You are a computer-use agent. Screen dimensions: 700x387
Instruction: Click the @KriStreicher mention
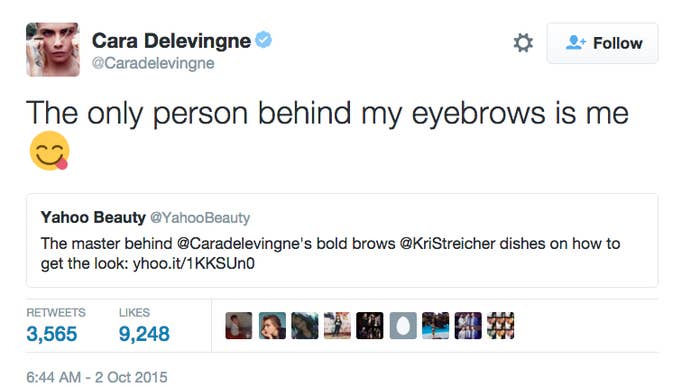coord(447,244)
